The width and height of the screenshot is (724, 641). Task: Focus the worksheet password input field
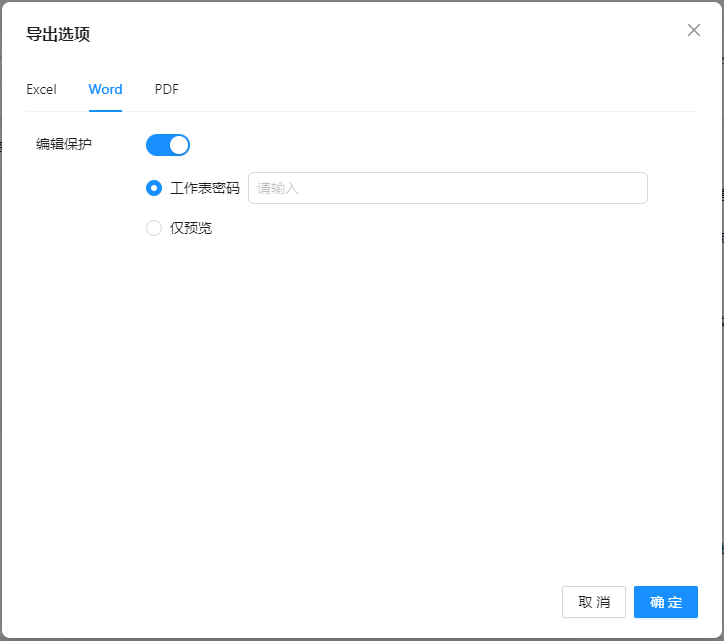click(x=447, y=188)
